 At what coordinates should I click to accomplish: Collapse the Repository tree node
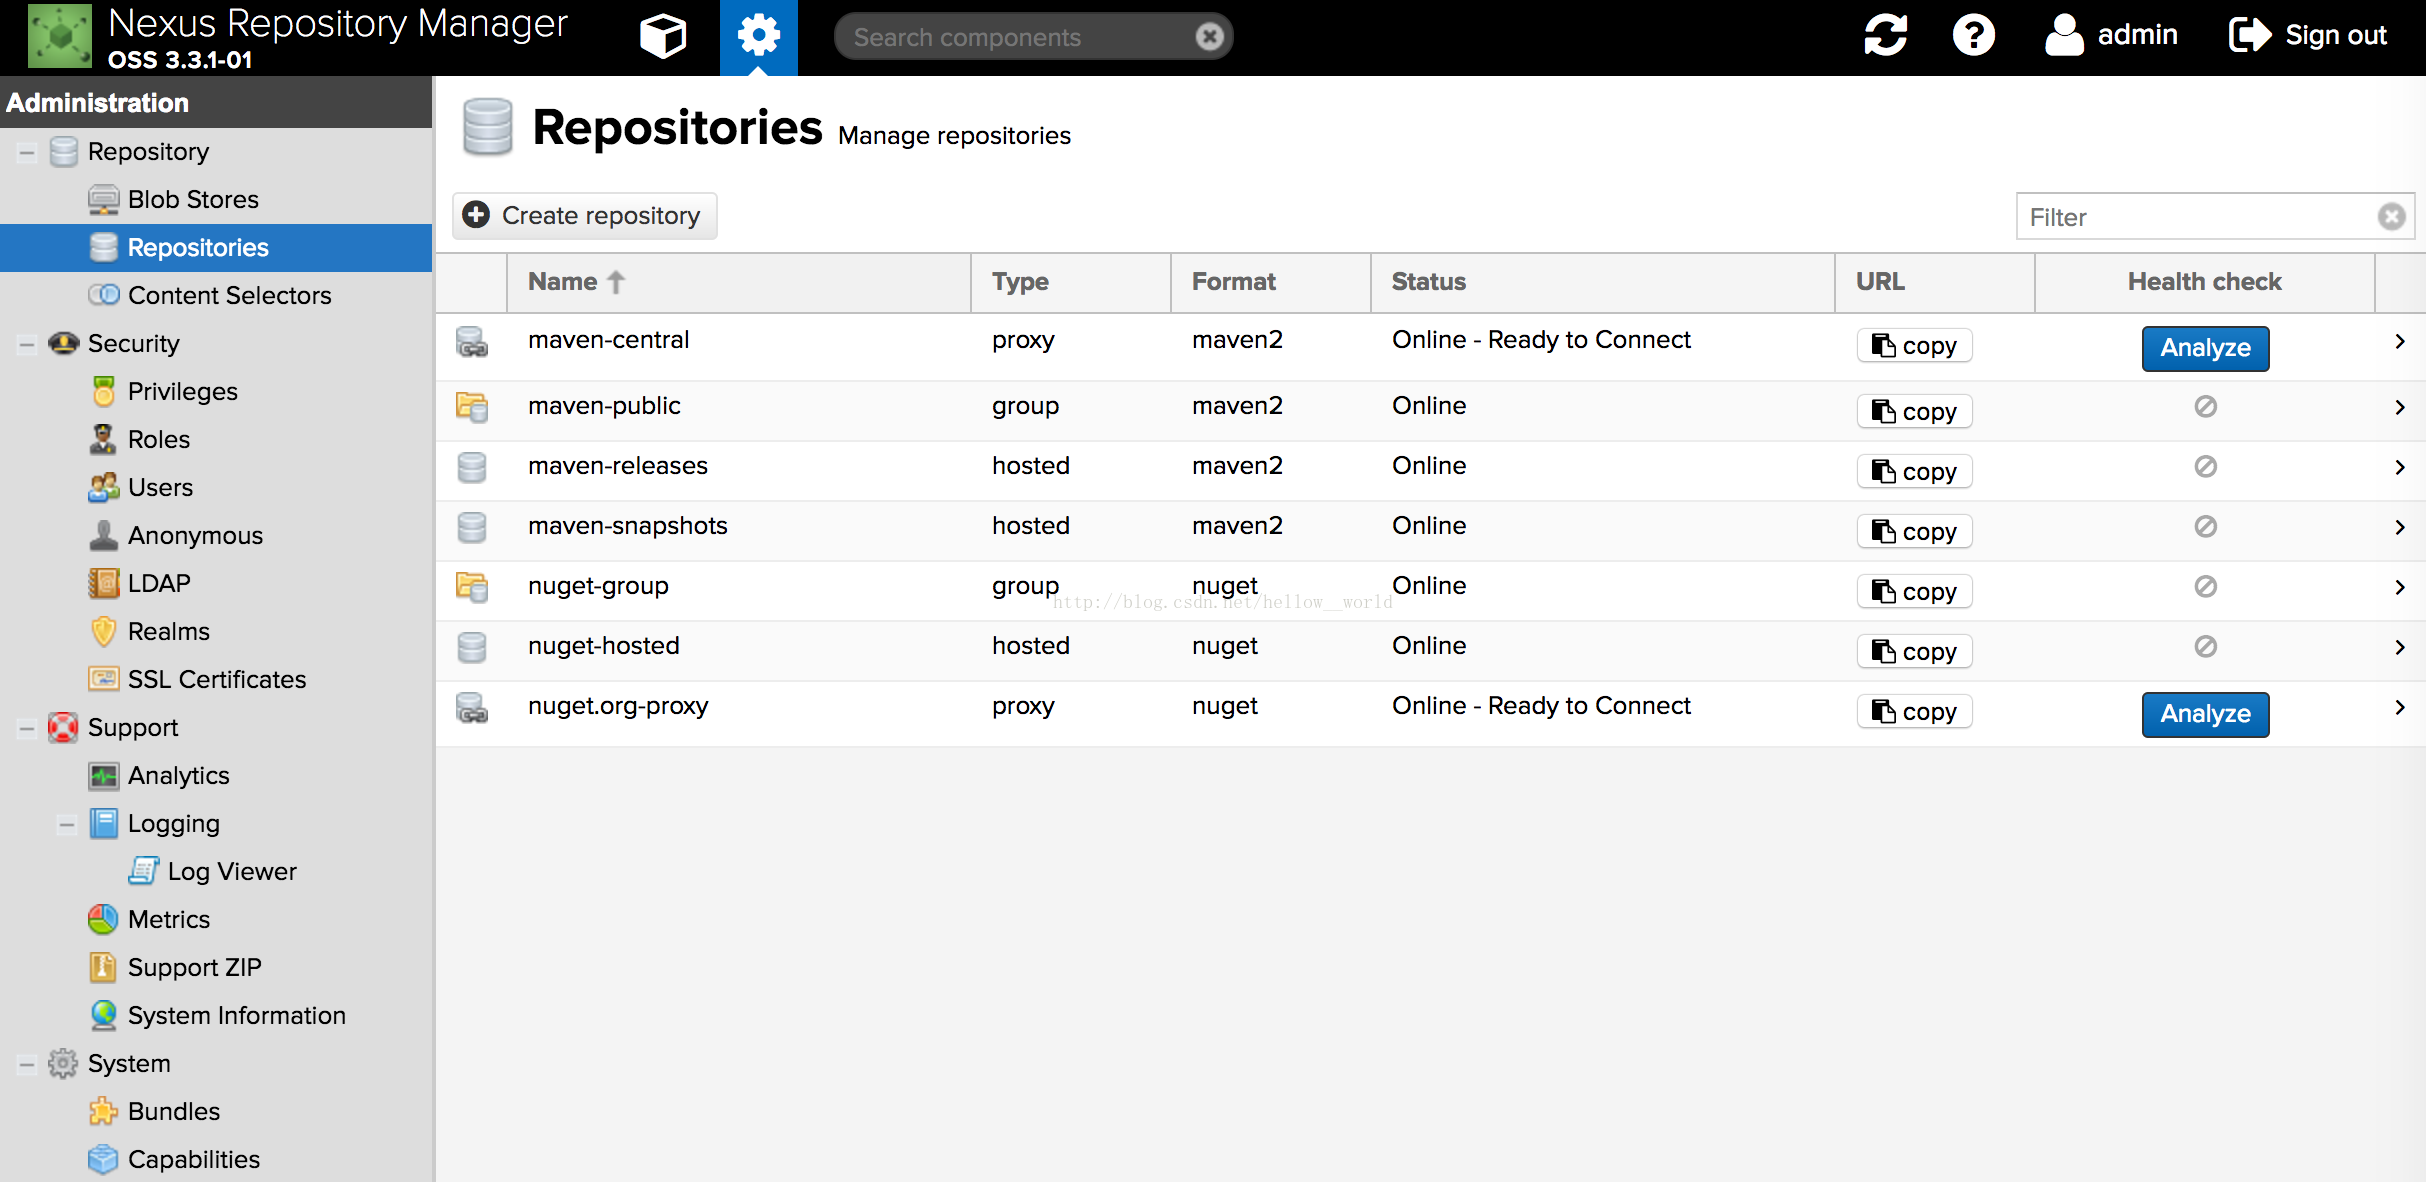tap(27, 152)
